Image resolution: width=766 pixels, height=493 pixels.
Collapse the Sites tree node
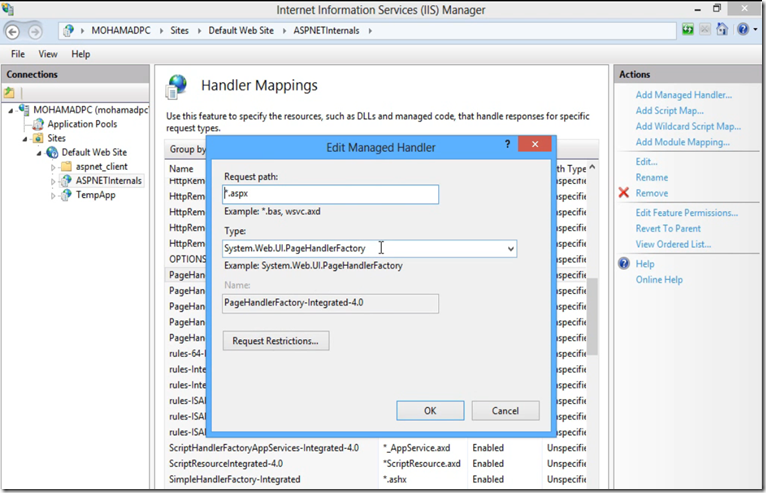25,139
